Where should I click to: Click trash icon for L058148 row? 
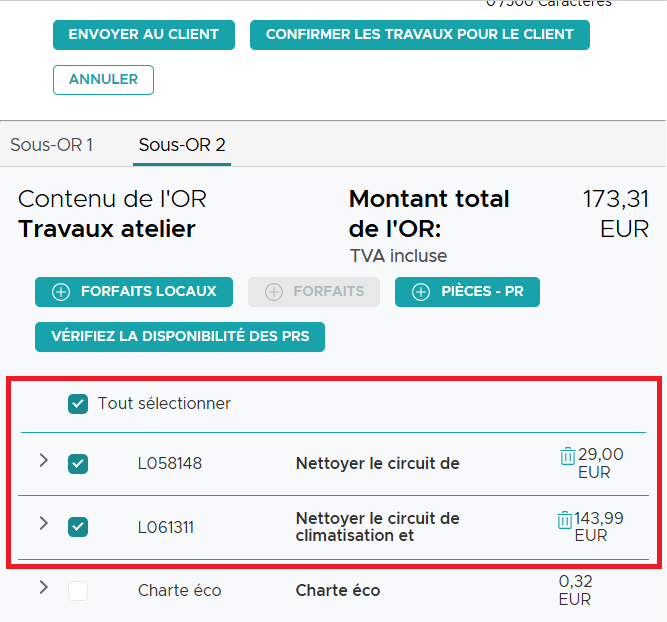point(568,456)
